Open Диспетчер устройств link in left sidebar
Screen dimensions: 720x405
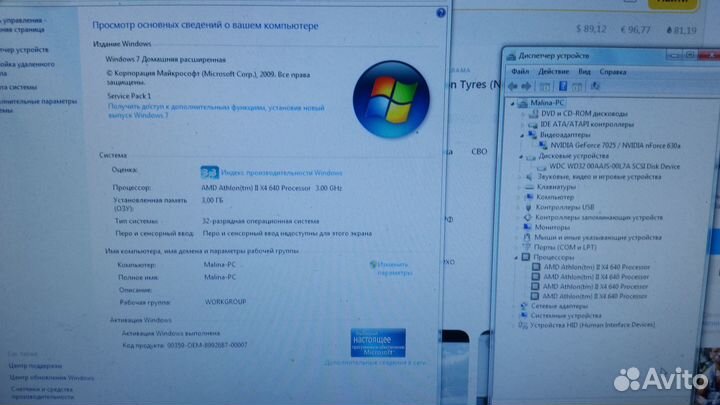point(24,50)
